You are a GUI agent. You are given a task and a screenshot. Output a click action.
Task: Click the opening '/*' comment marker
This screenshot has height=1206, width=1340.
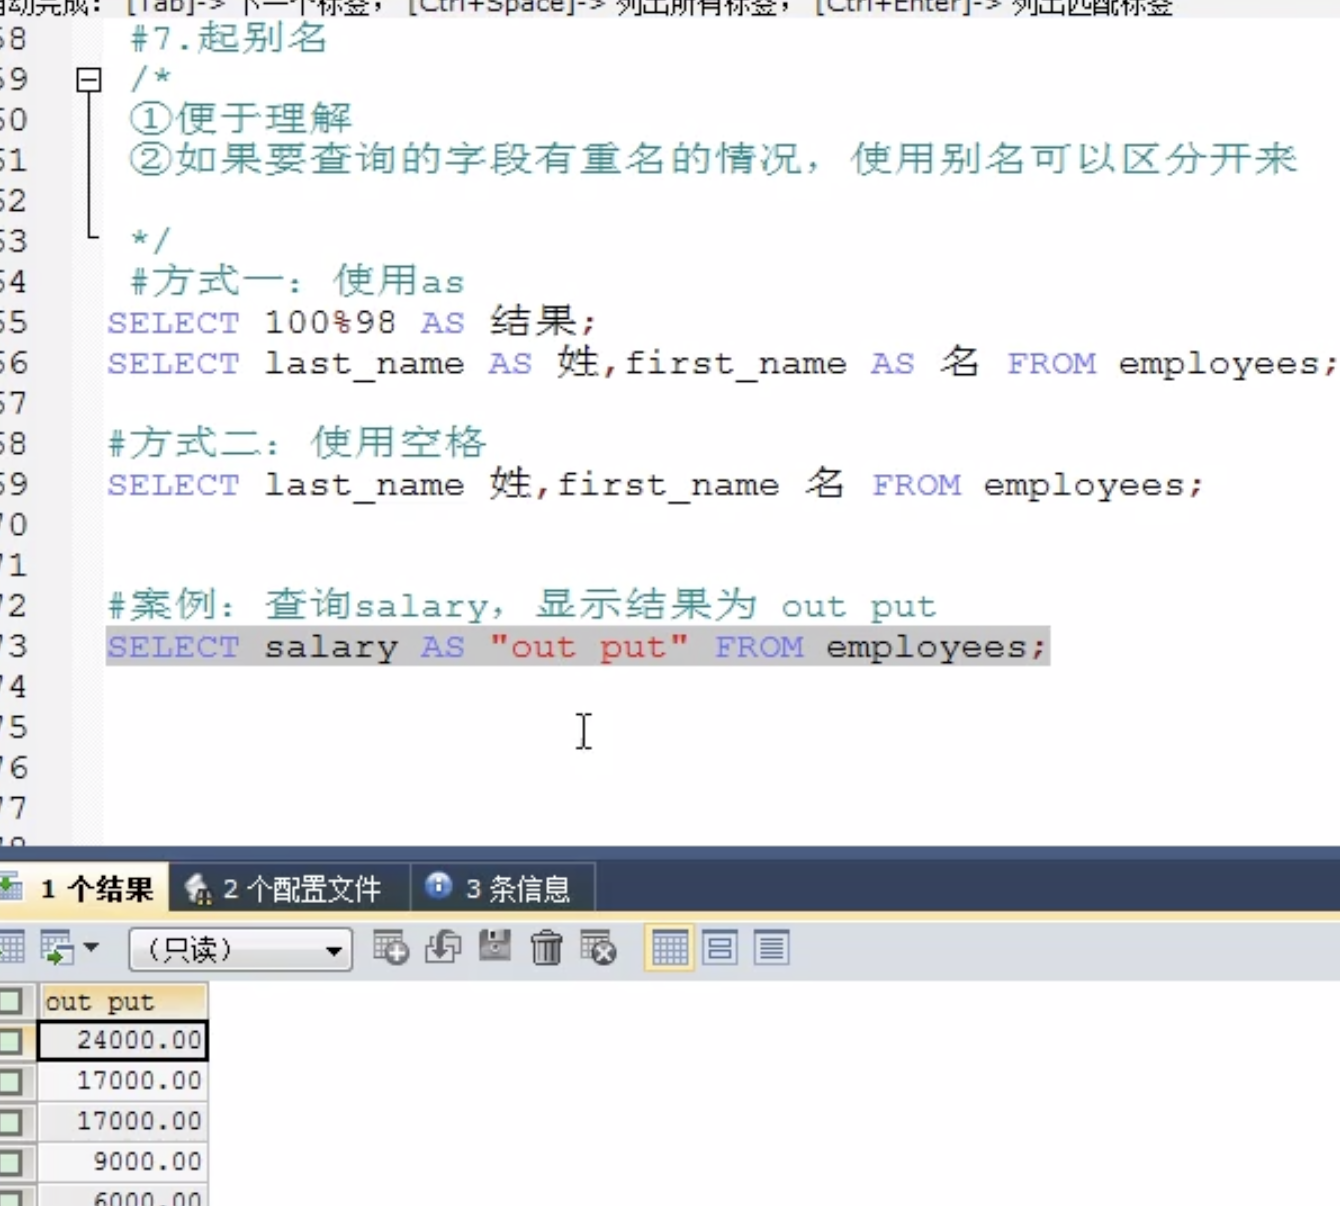point(150,78)
